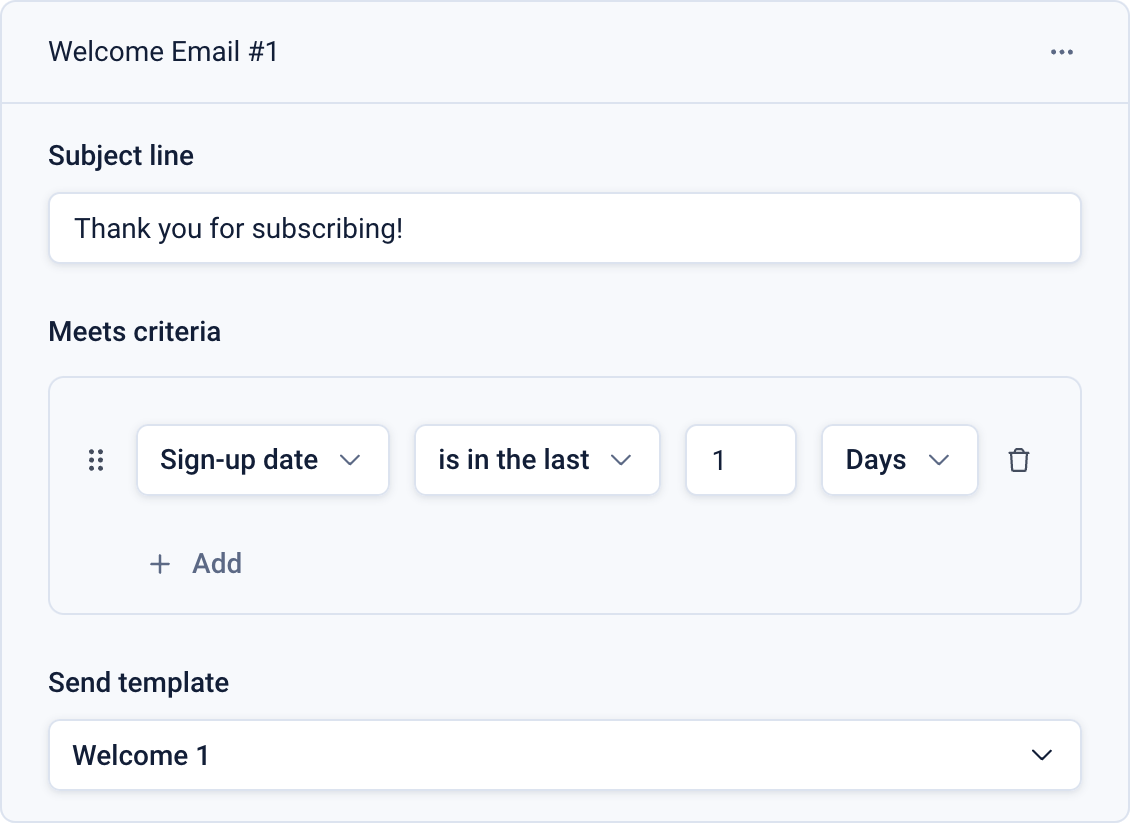The height and width of the screenshot is (826, 1134).
Task: Expand the "is in the last" condition dropdown
Action: click(x=537, y=460)
